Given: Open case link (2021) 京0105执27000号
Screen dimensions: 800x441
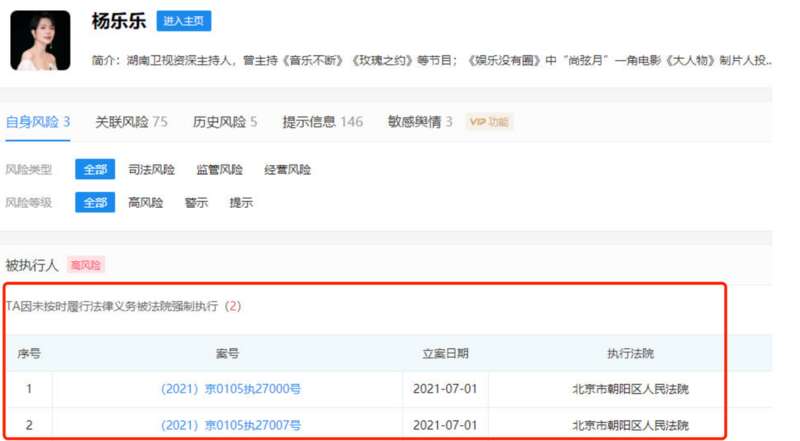Looking at the screenshot, I should 231,389.
